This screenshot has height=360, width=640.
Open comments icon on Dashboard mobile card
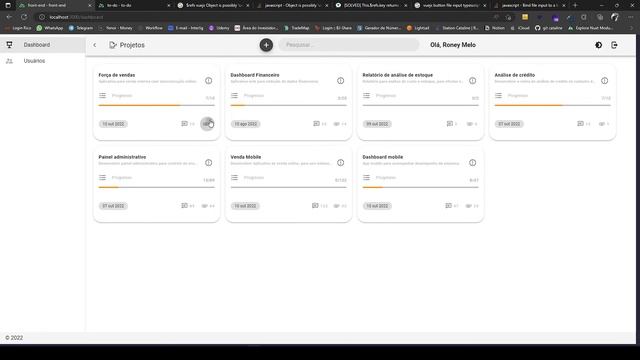coord(448,206)
